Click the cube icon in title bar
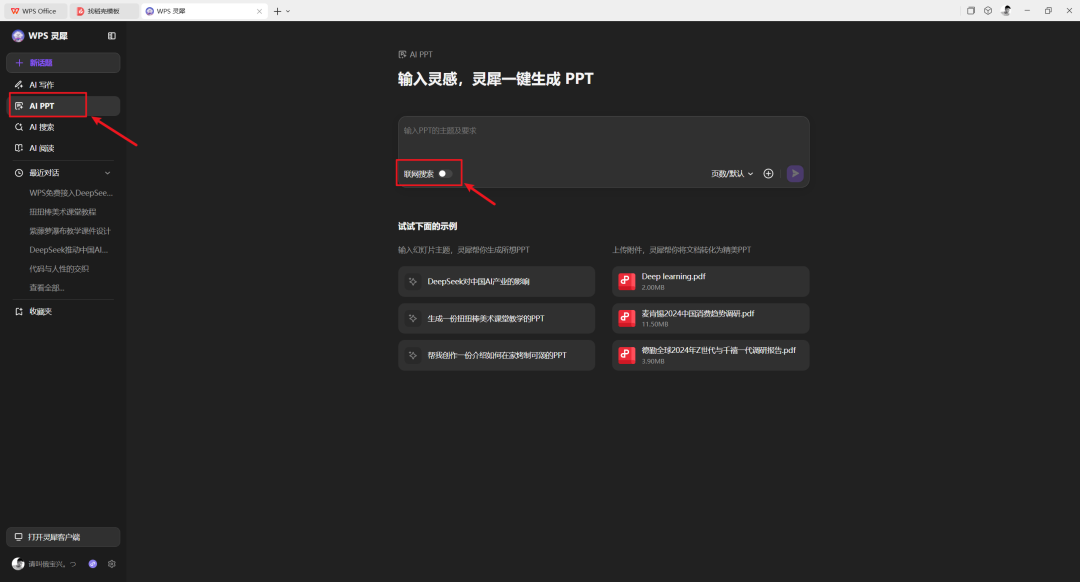This screenshot has width=1080, height=582. [988, 10]
